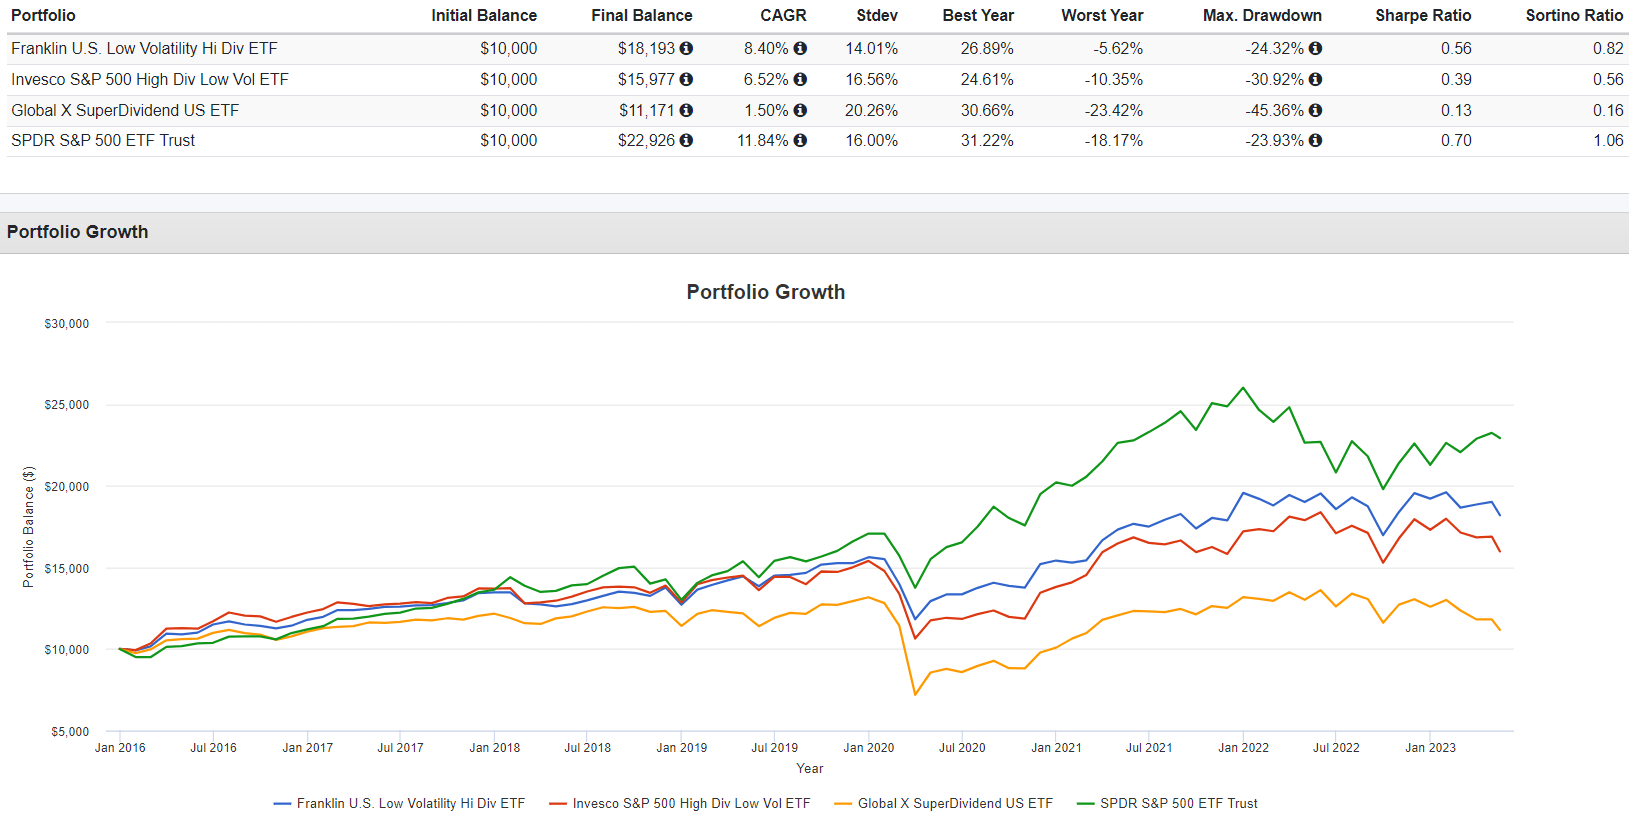This screenshot has height=817, width=1629.
Task: Click the Stdev column header
Action: click(x=877, y=15)
